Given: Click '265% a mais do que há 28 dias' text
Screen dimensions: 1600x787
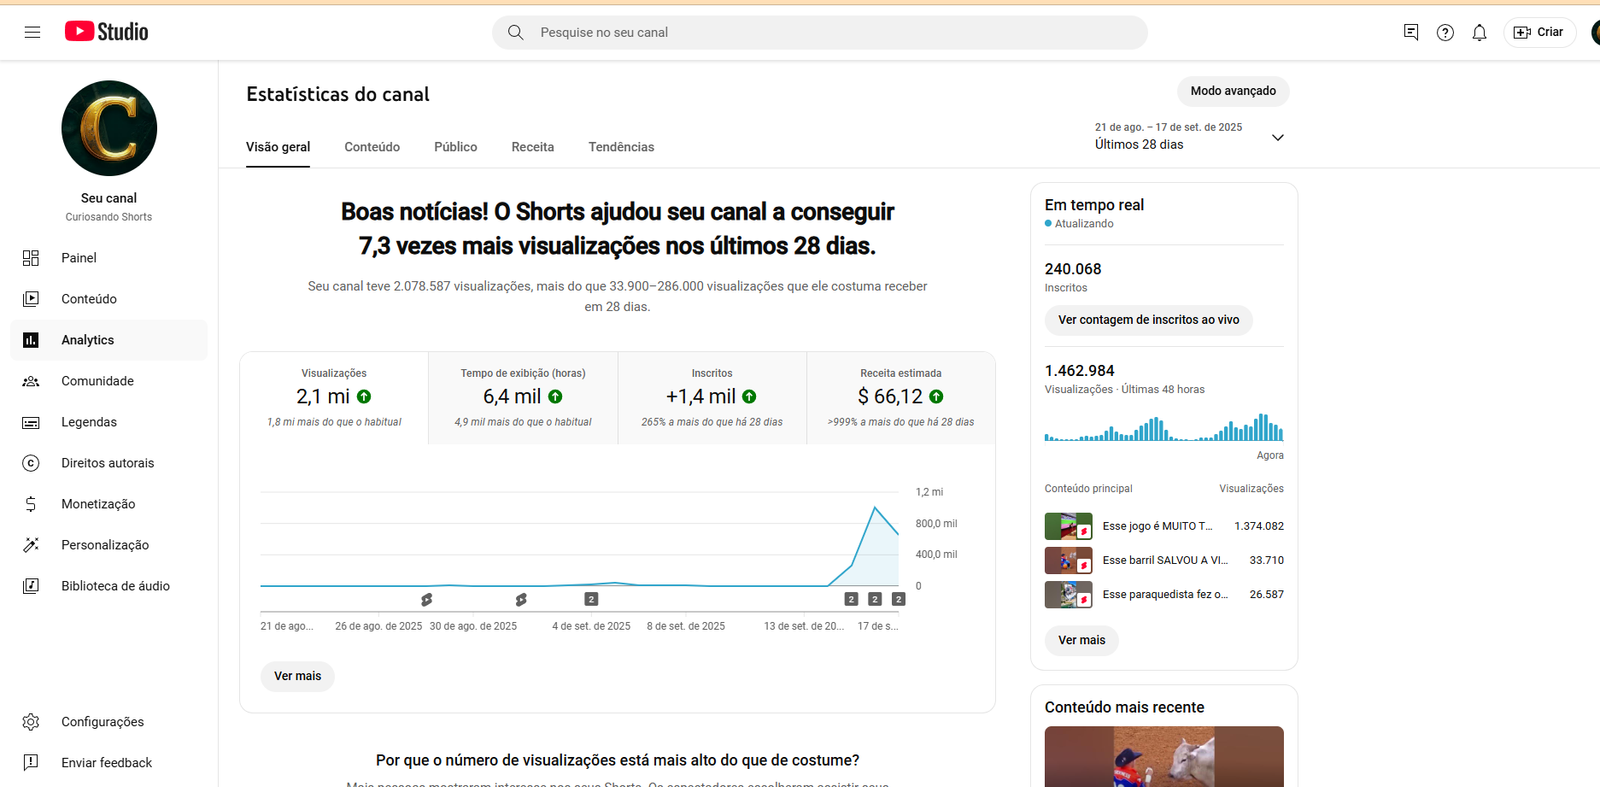Looking at the screenshot, I should pos(712,422).
